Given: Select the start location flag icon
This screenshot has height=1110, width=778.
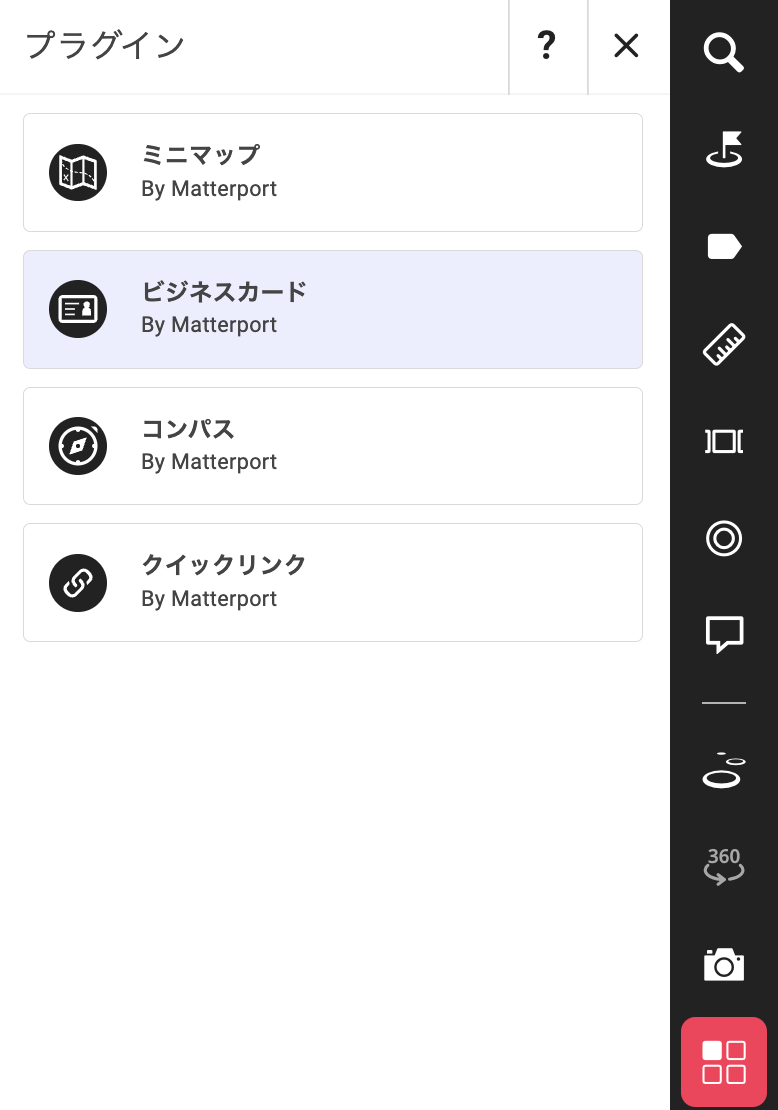Looking at the screenshot, I should (x=723, y=149).
